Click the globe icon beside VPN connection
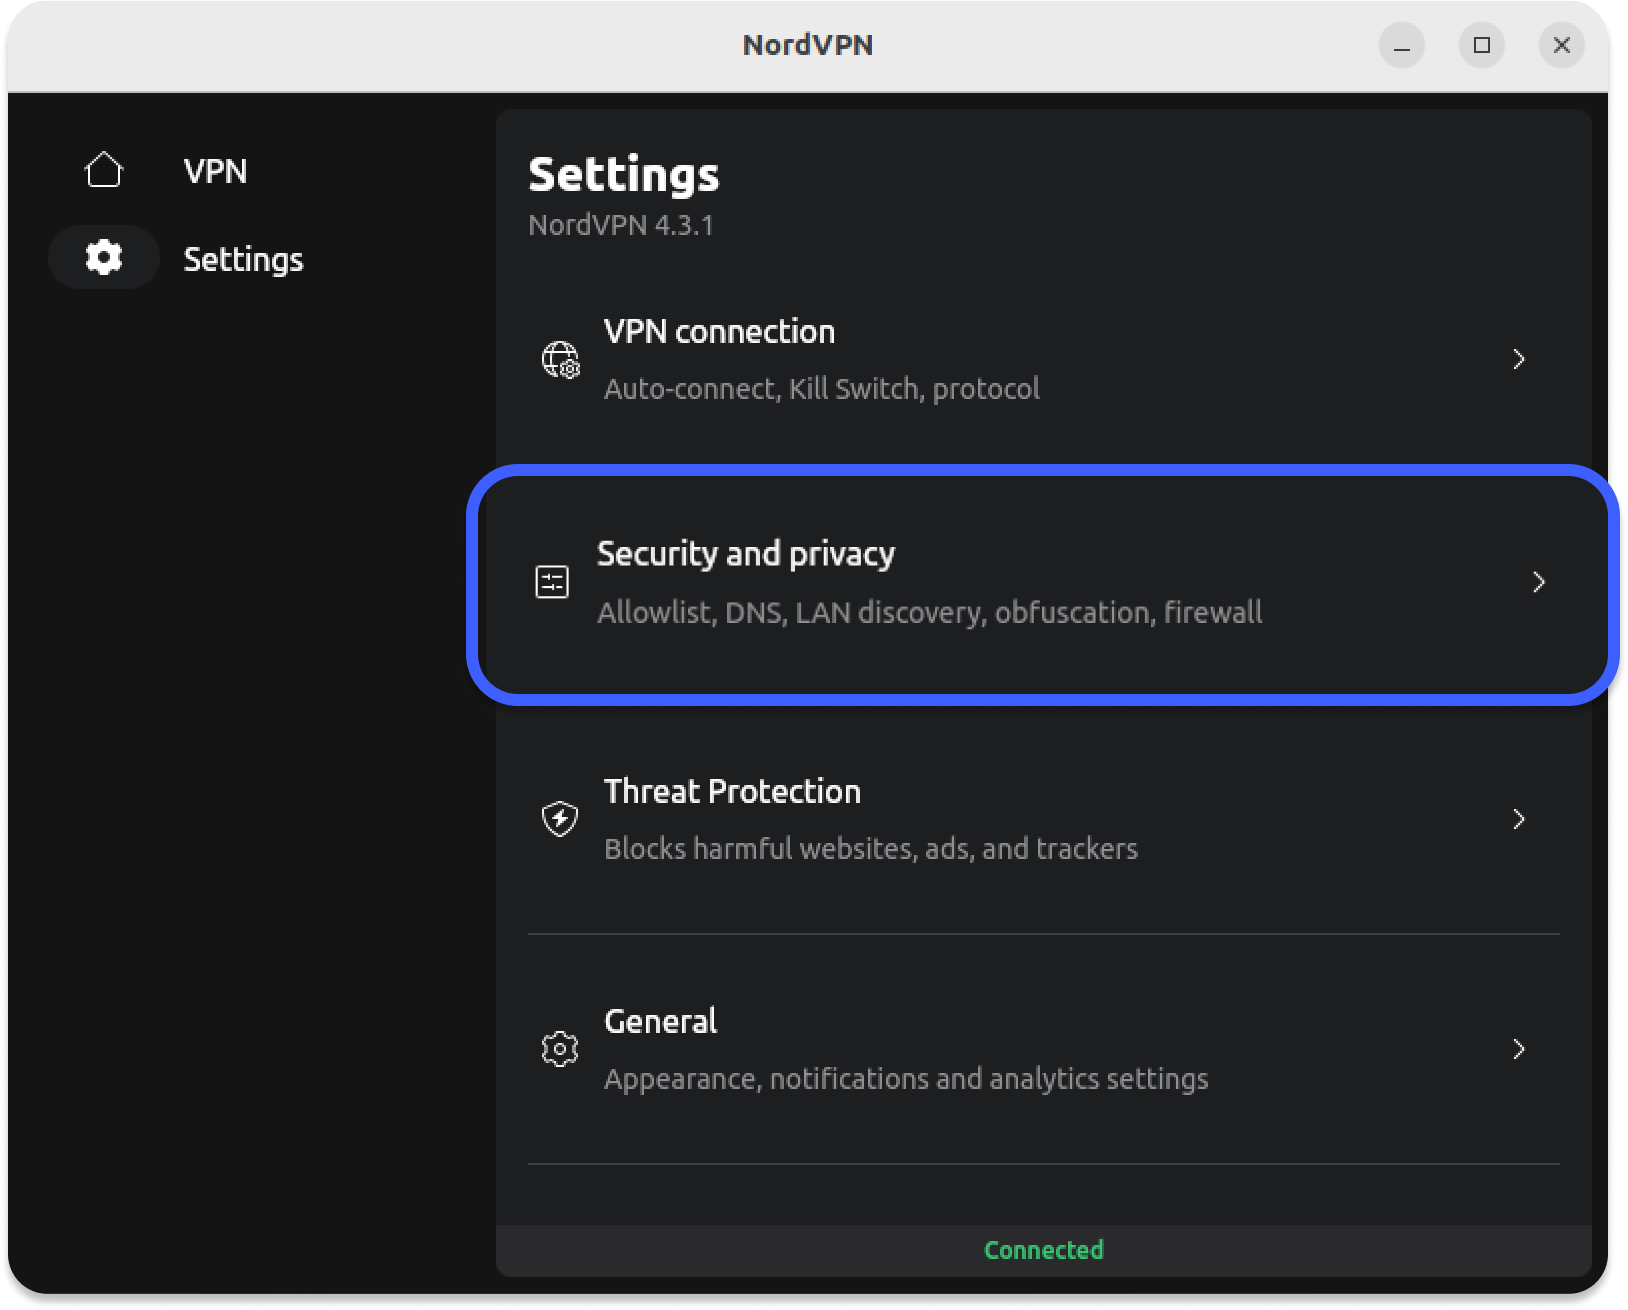The image size is (1628, 1310). 560,359
